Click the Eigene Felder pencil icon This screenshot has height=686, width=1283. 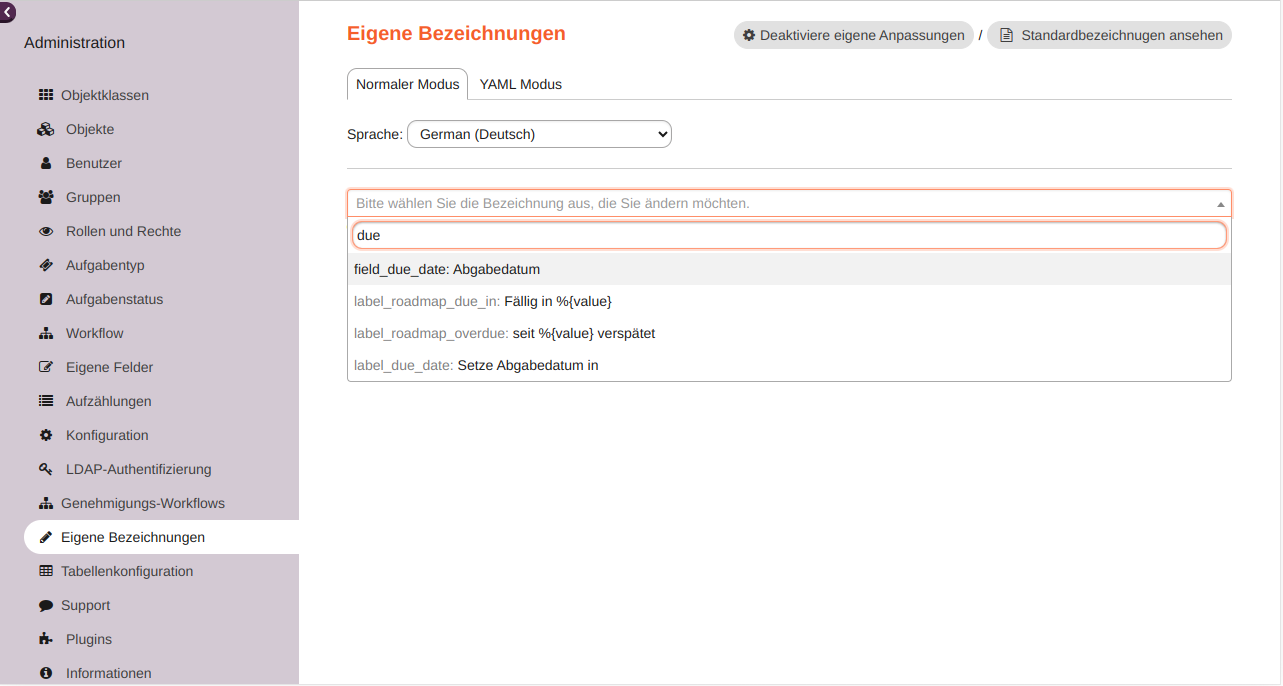[x=45, y=367]
